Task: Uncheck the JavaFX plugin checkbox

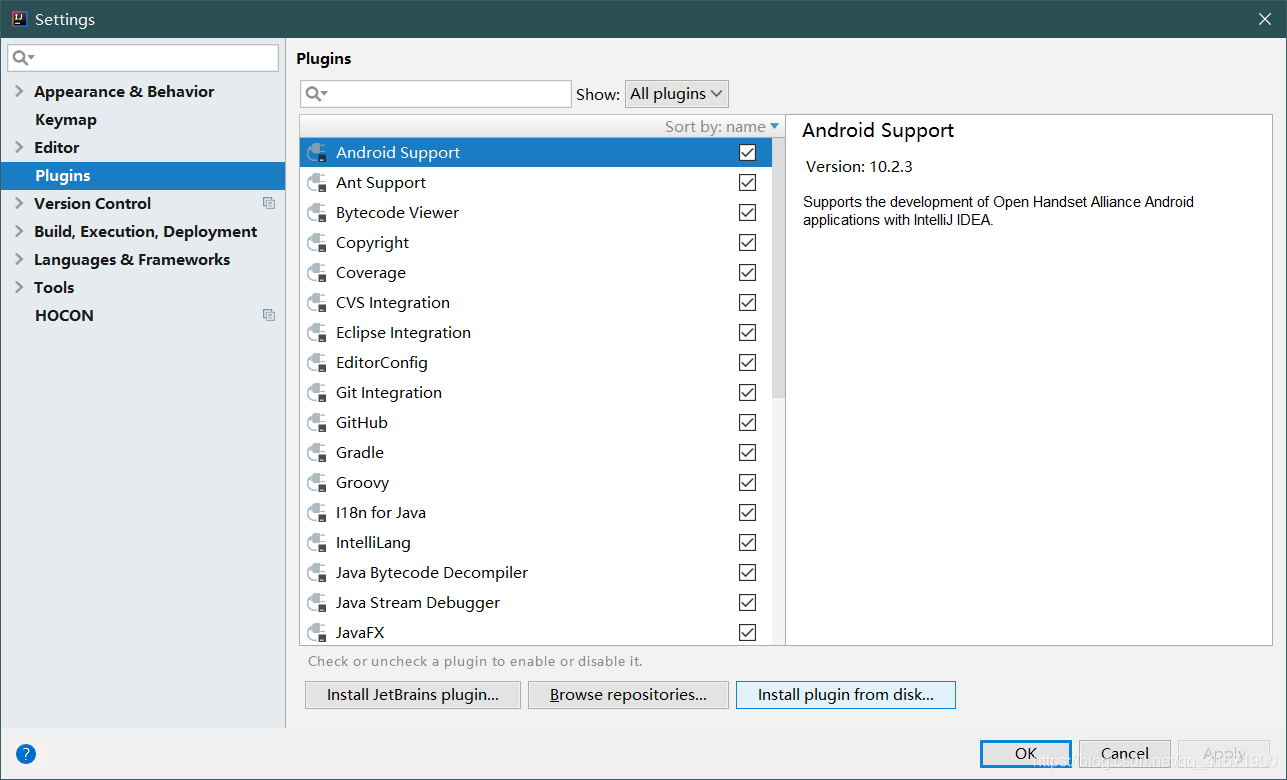Action: pyautogui.click(x=747, y=633)
